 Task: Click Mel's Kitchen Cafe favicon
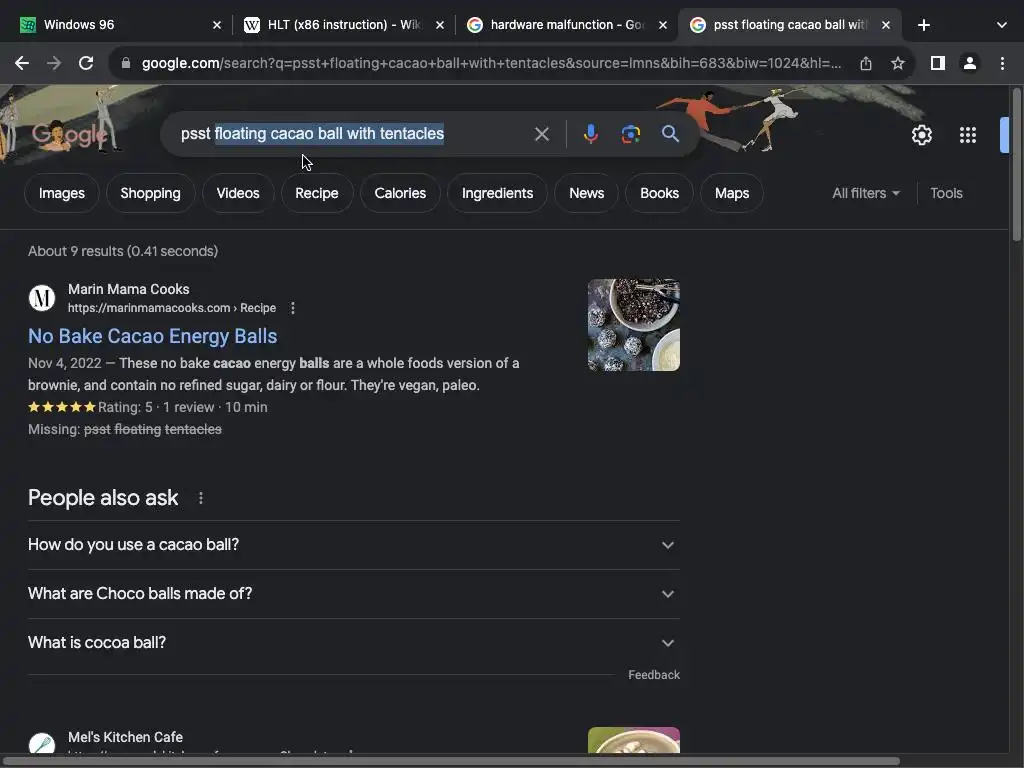click(x=42, y=743)
